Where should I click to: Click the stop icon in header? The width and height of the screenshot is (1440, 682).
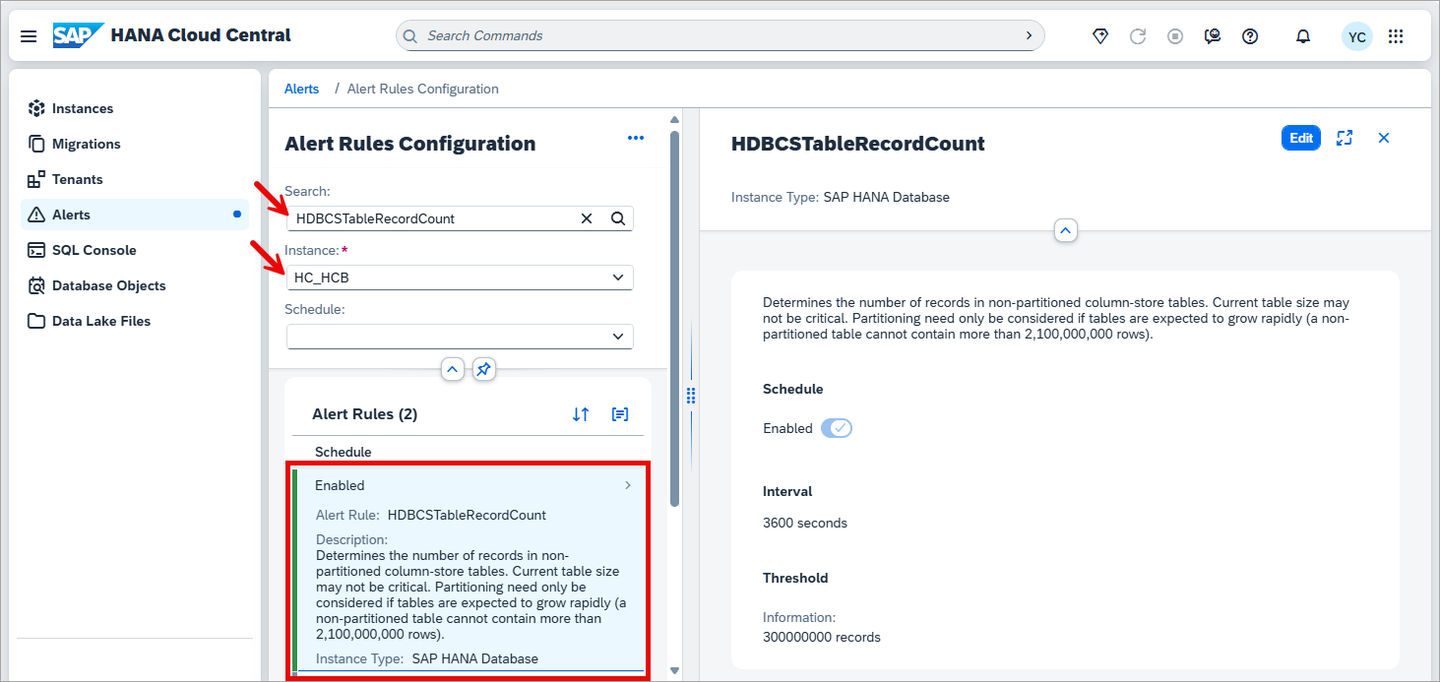point(1176,36)
